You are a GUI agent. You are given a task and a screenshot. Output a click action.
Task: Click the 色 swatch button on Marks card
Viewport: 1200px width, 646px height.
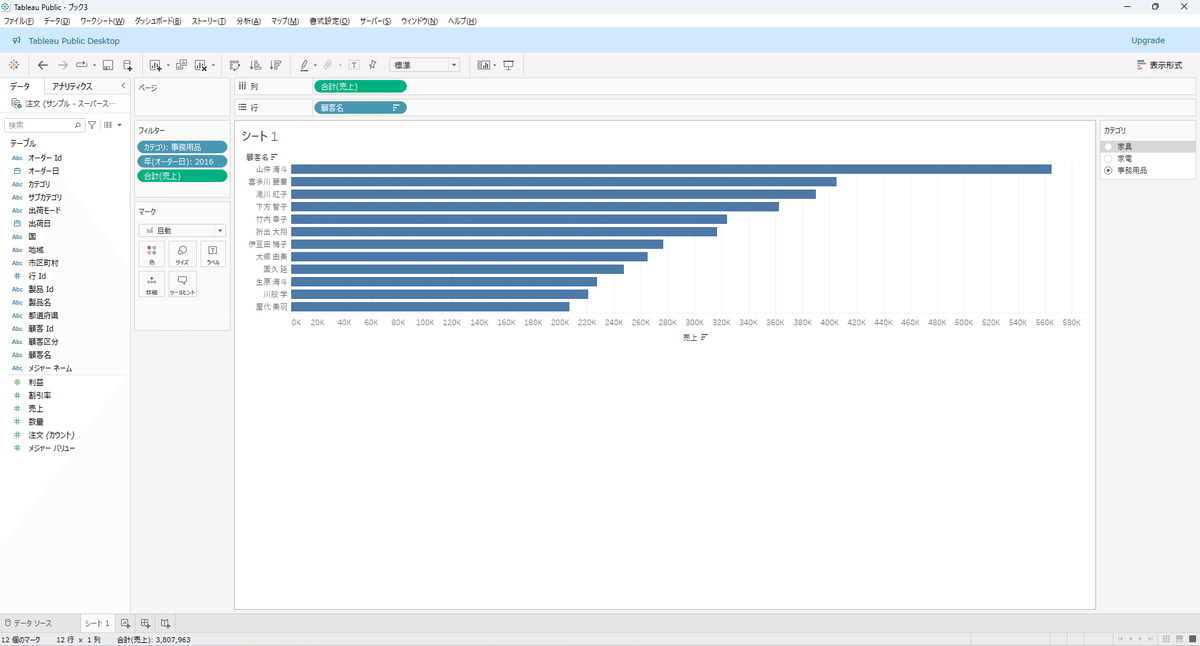(x=151, y=252)
